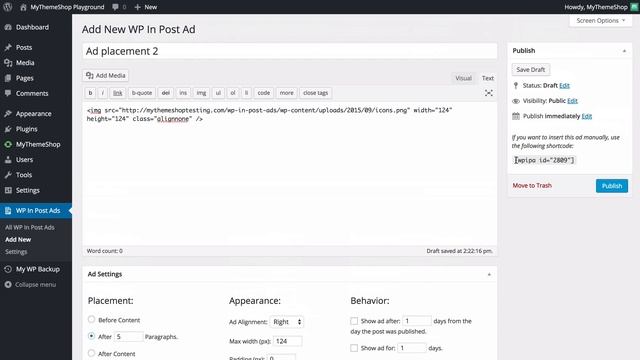Click the WordPress logo icon

(x=7, y=7)
